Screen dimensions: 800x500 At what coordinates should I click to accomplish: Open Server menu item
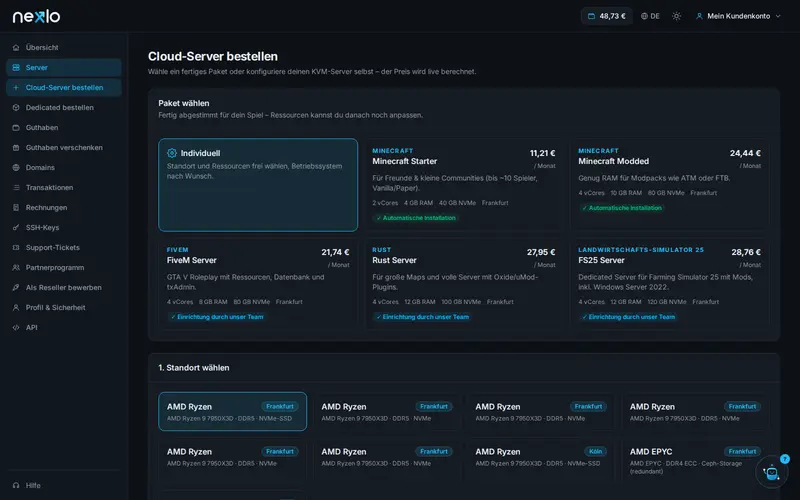click(64, 67)
